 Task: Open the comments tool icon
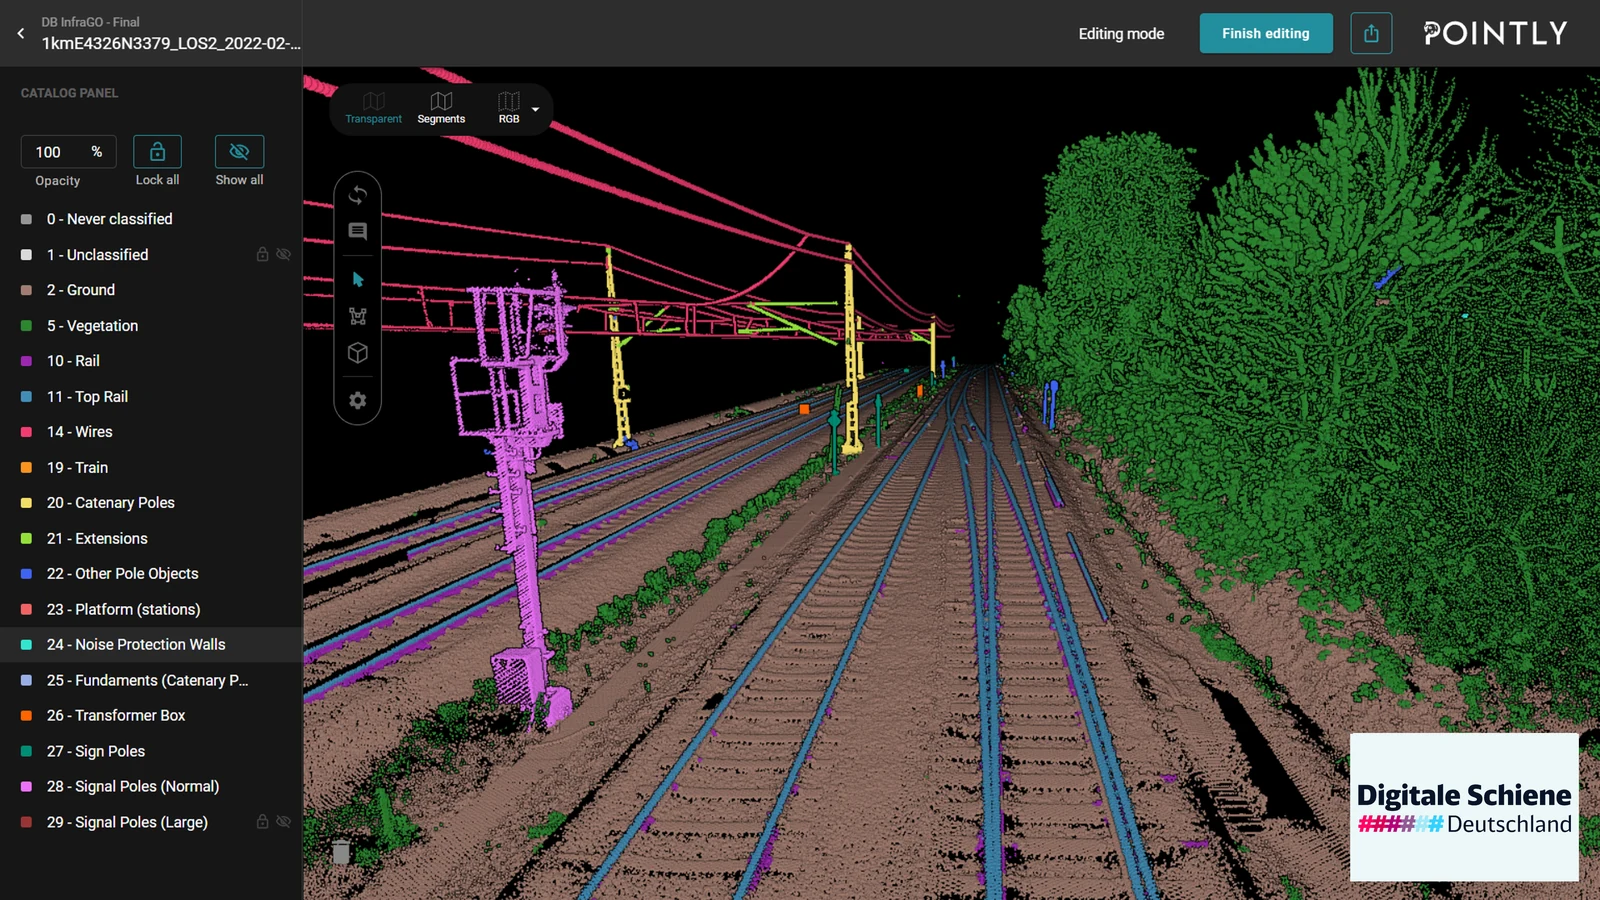(357, 231)
